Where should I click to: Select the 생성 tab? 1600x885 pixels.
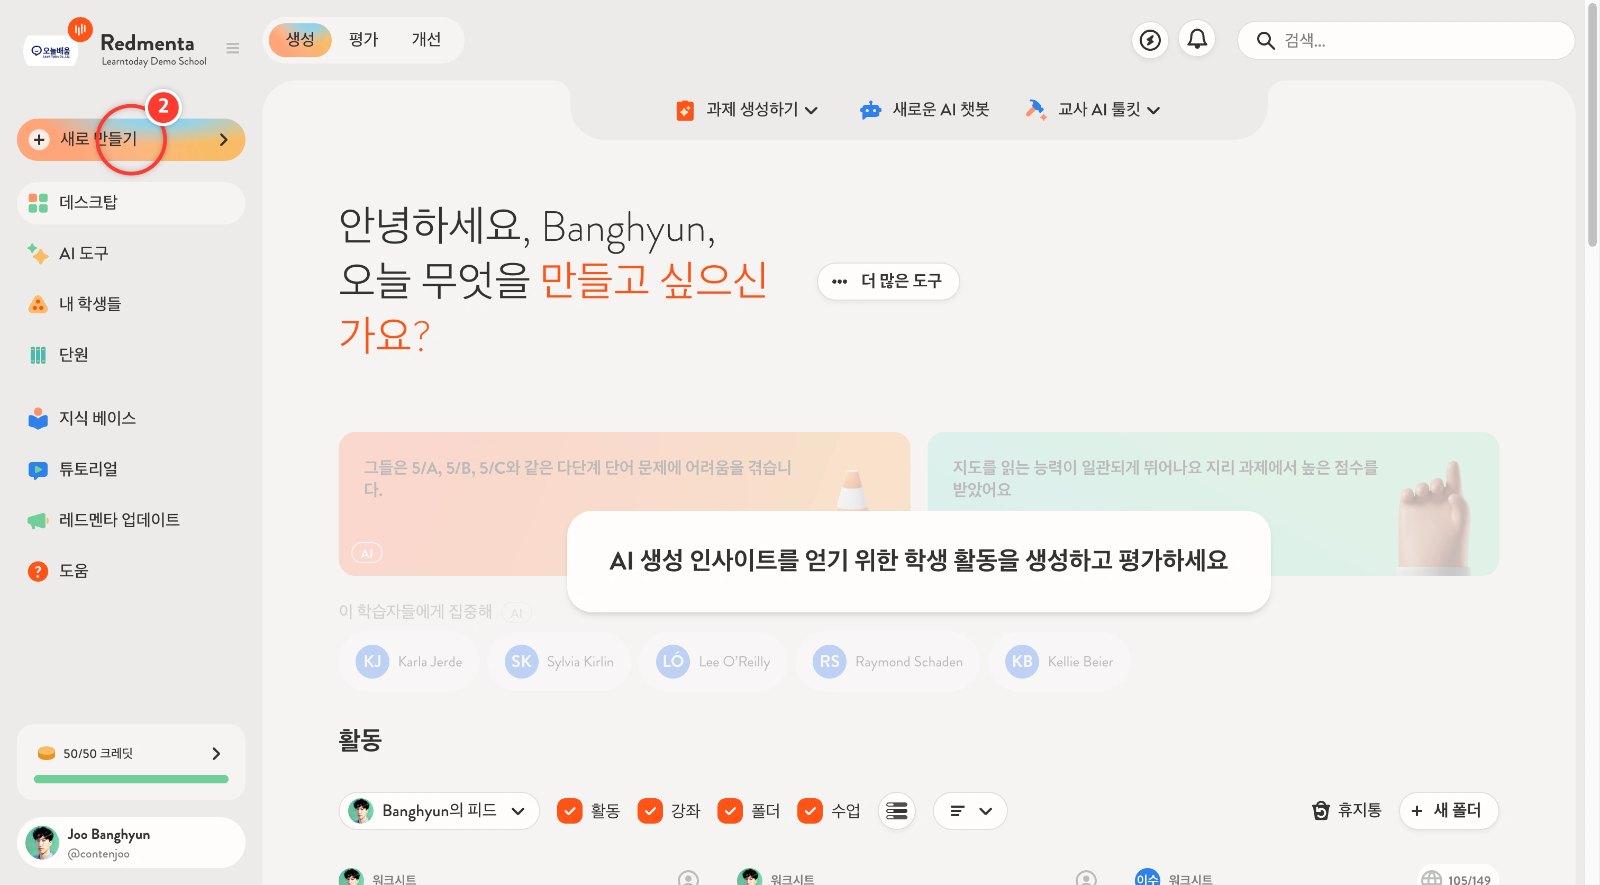pos(300,40)
